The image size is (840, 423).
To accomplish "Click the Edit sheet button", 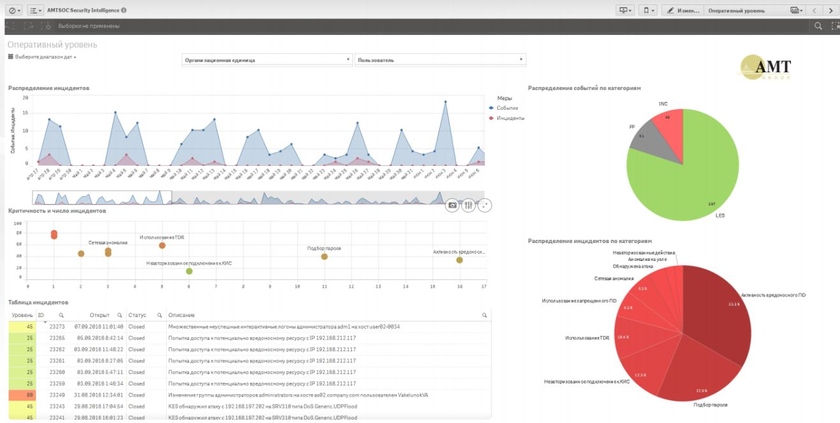I will [684, 10].
